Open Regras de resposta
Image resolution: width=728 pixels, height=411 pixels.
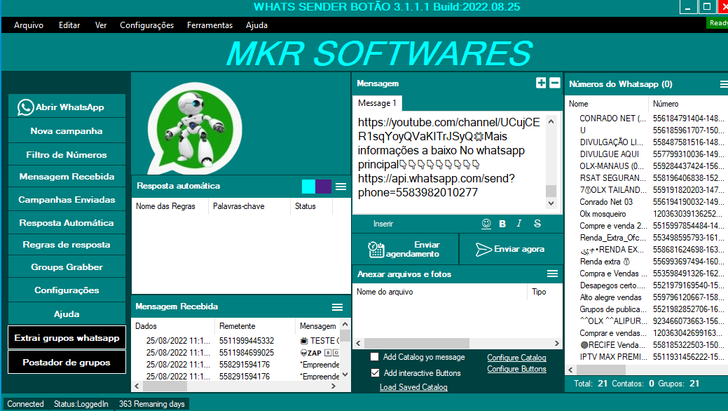click(x=67, y=245)
